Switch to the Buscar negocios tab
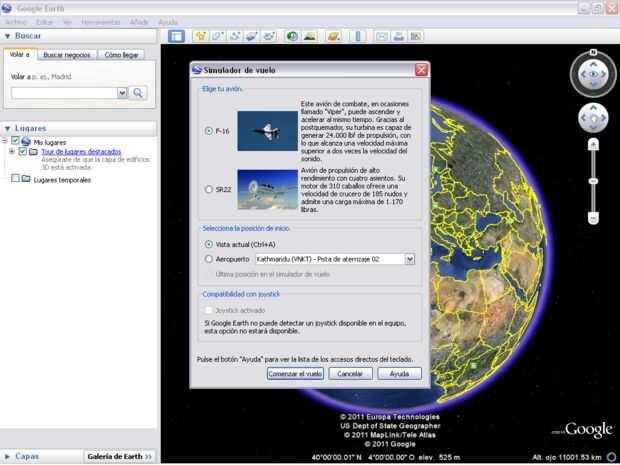Screen dimensions: 620x465 (x=67, y=55)
